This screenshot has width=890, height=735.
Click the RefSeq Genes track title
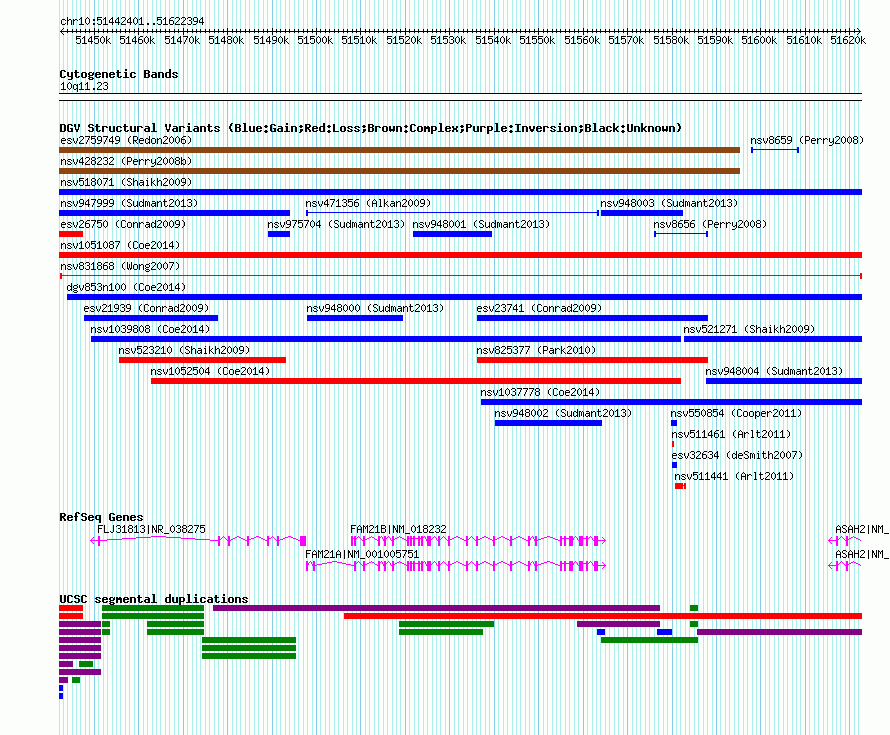(101, 517)
